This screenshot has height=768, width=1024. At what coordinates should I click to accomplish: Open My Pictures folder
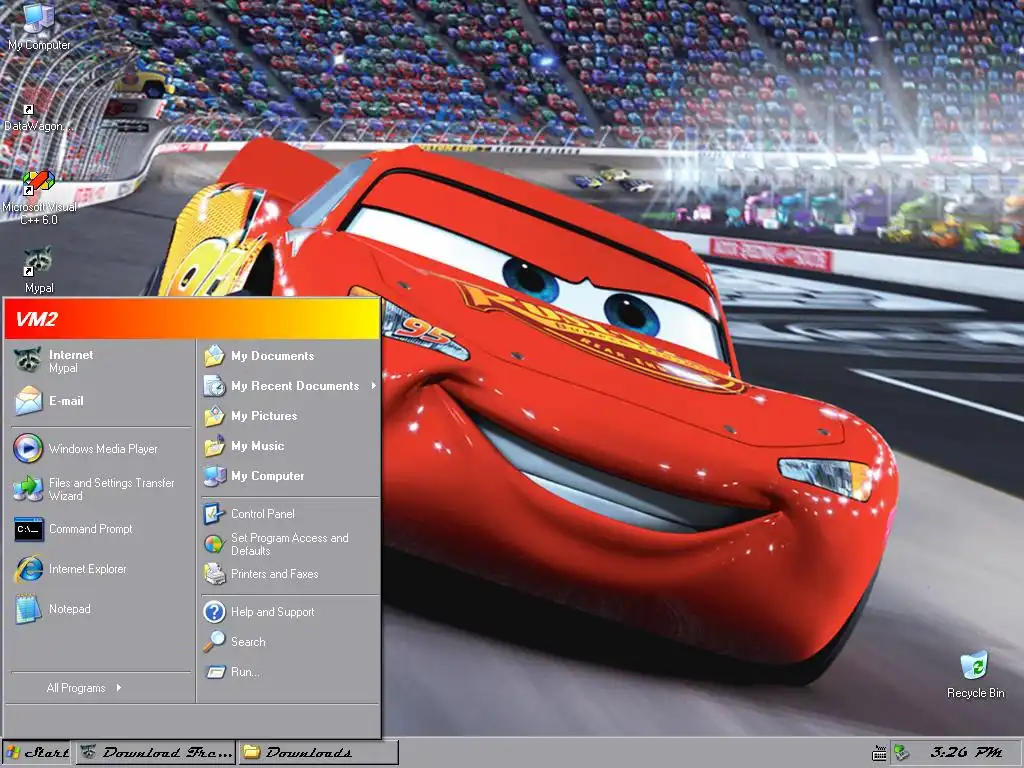[x=289, y=416]
